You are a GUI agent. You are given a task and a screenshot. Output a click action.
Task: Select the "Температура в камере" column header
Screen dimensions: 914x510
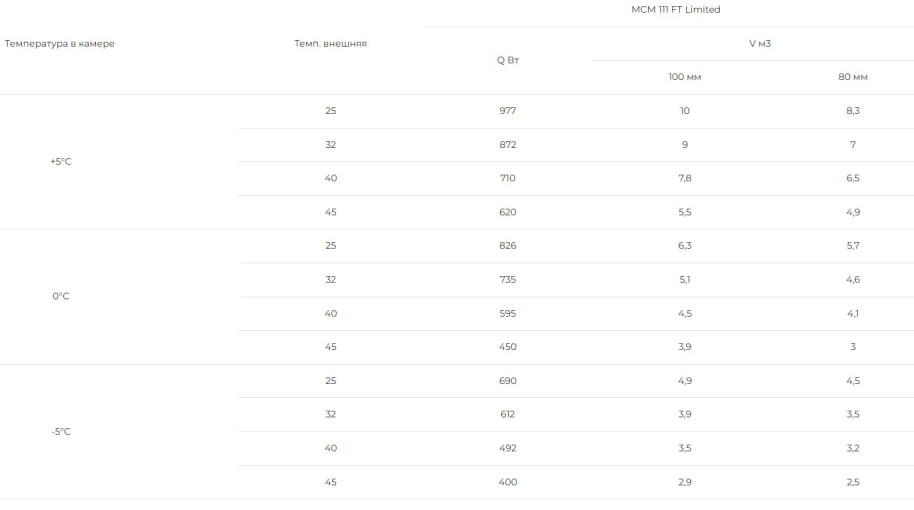[60, 44]
